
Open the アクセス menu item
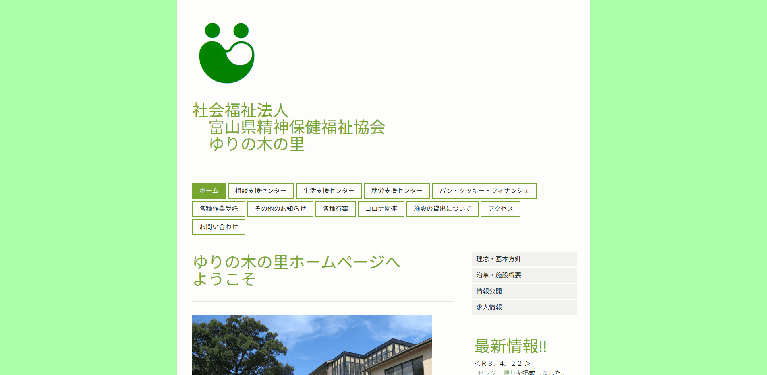coord(500,209)
